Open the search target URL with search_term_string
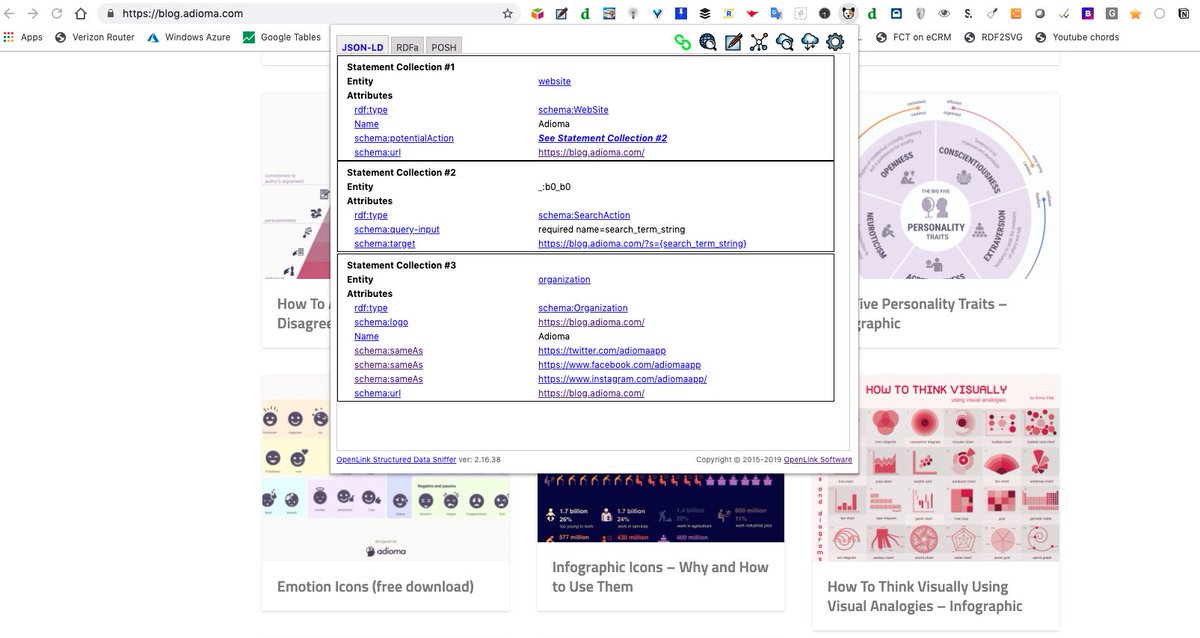 [642, 243]
